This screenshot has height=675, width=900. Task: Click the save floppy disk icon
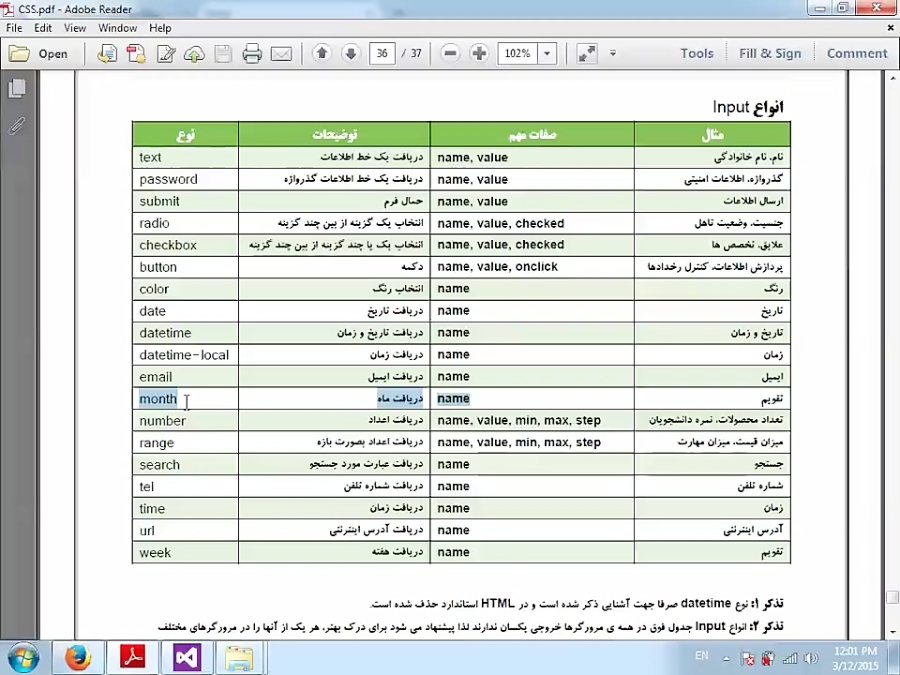(223, 54)
